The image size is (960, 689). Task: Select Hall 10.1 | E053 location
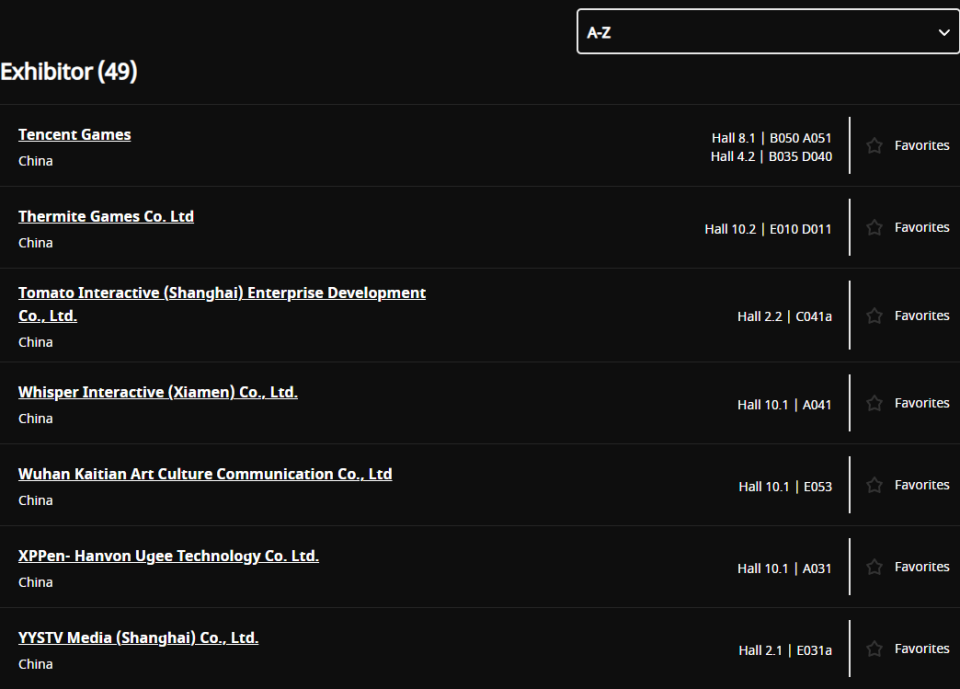point(785,487)
